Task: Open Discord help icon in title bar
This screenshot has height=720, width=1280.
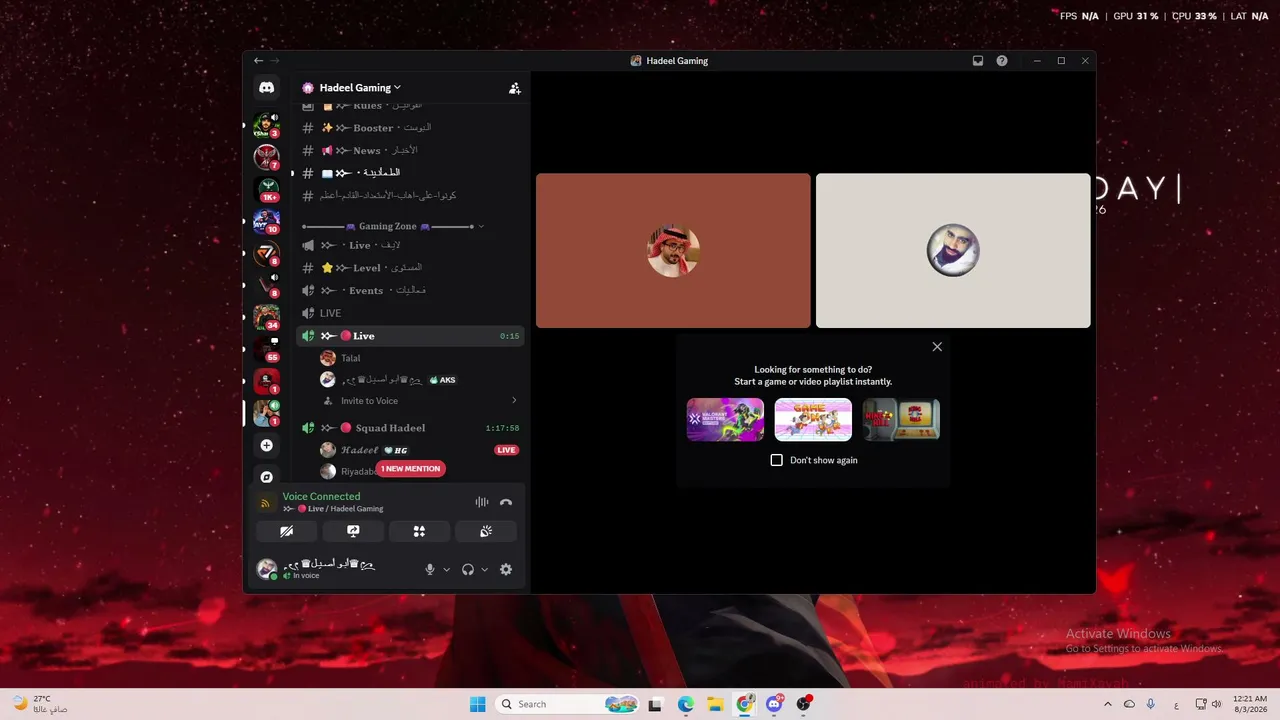Action: click(1002, 61)
